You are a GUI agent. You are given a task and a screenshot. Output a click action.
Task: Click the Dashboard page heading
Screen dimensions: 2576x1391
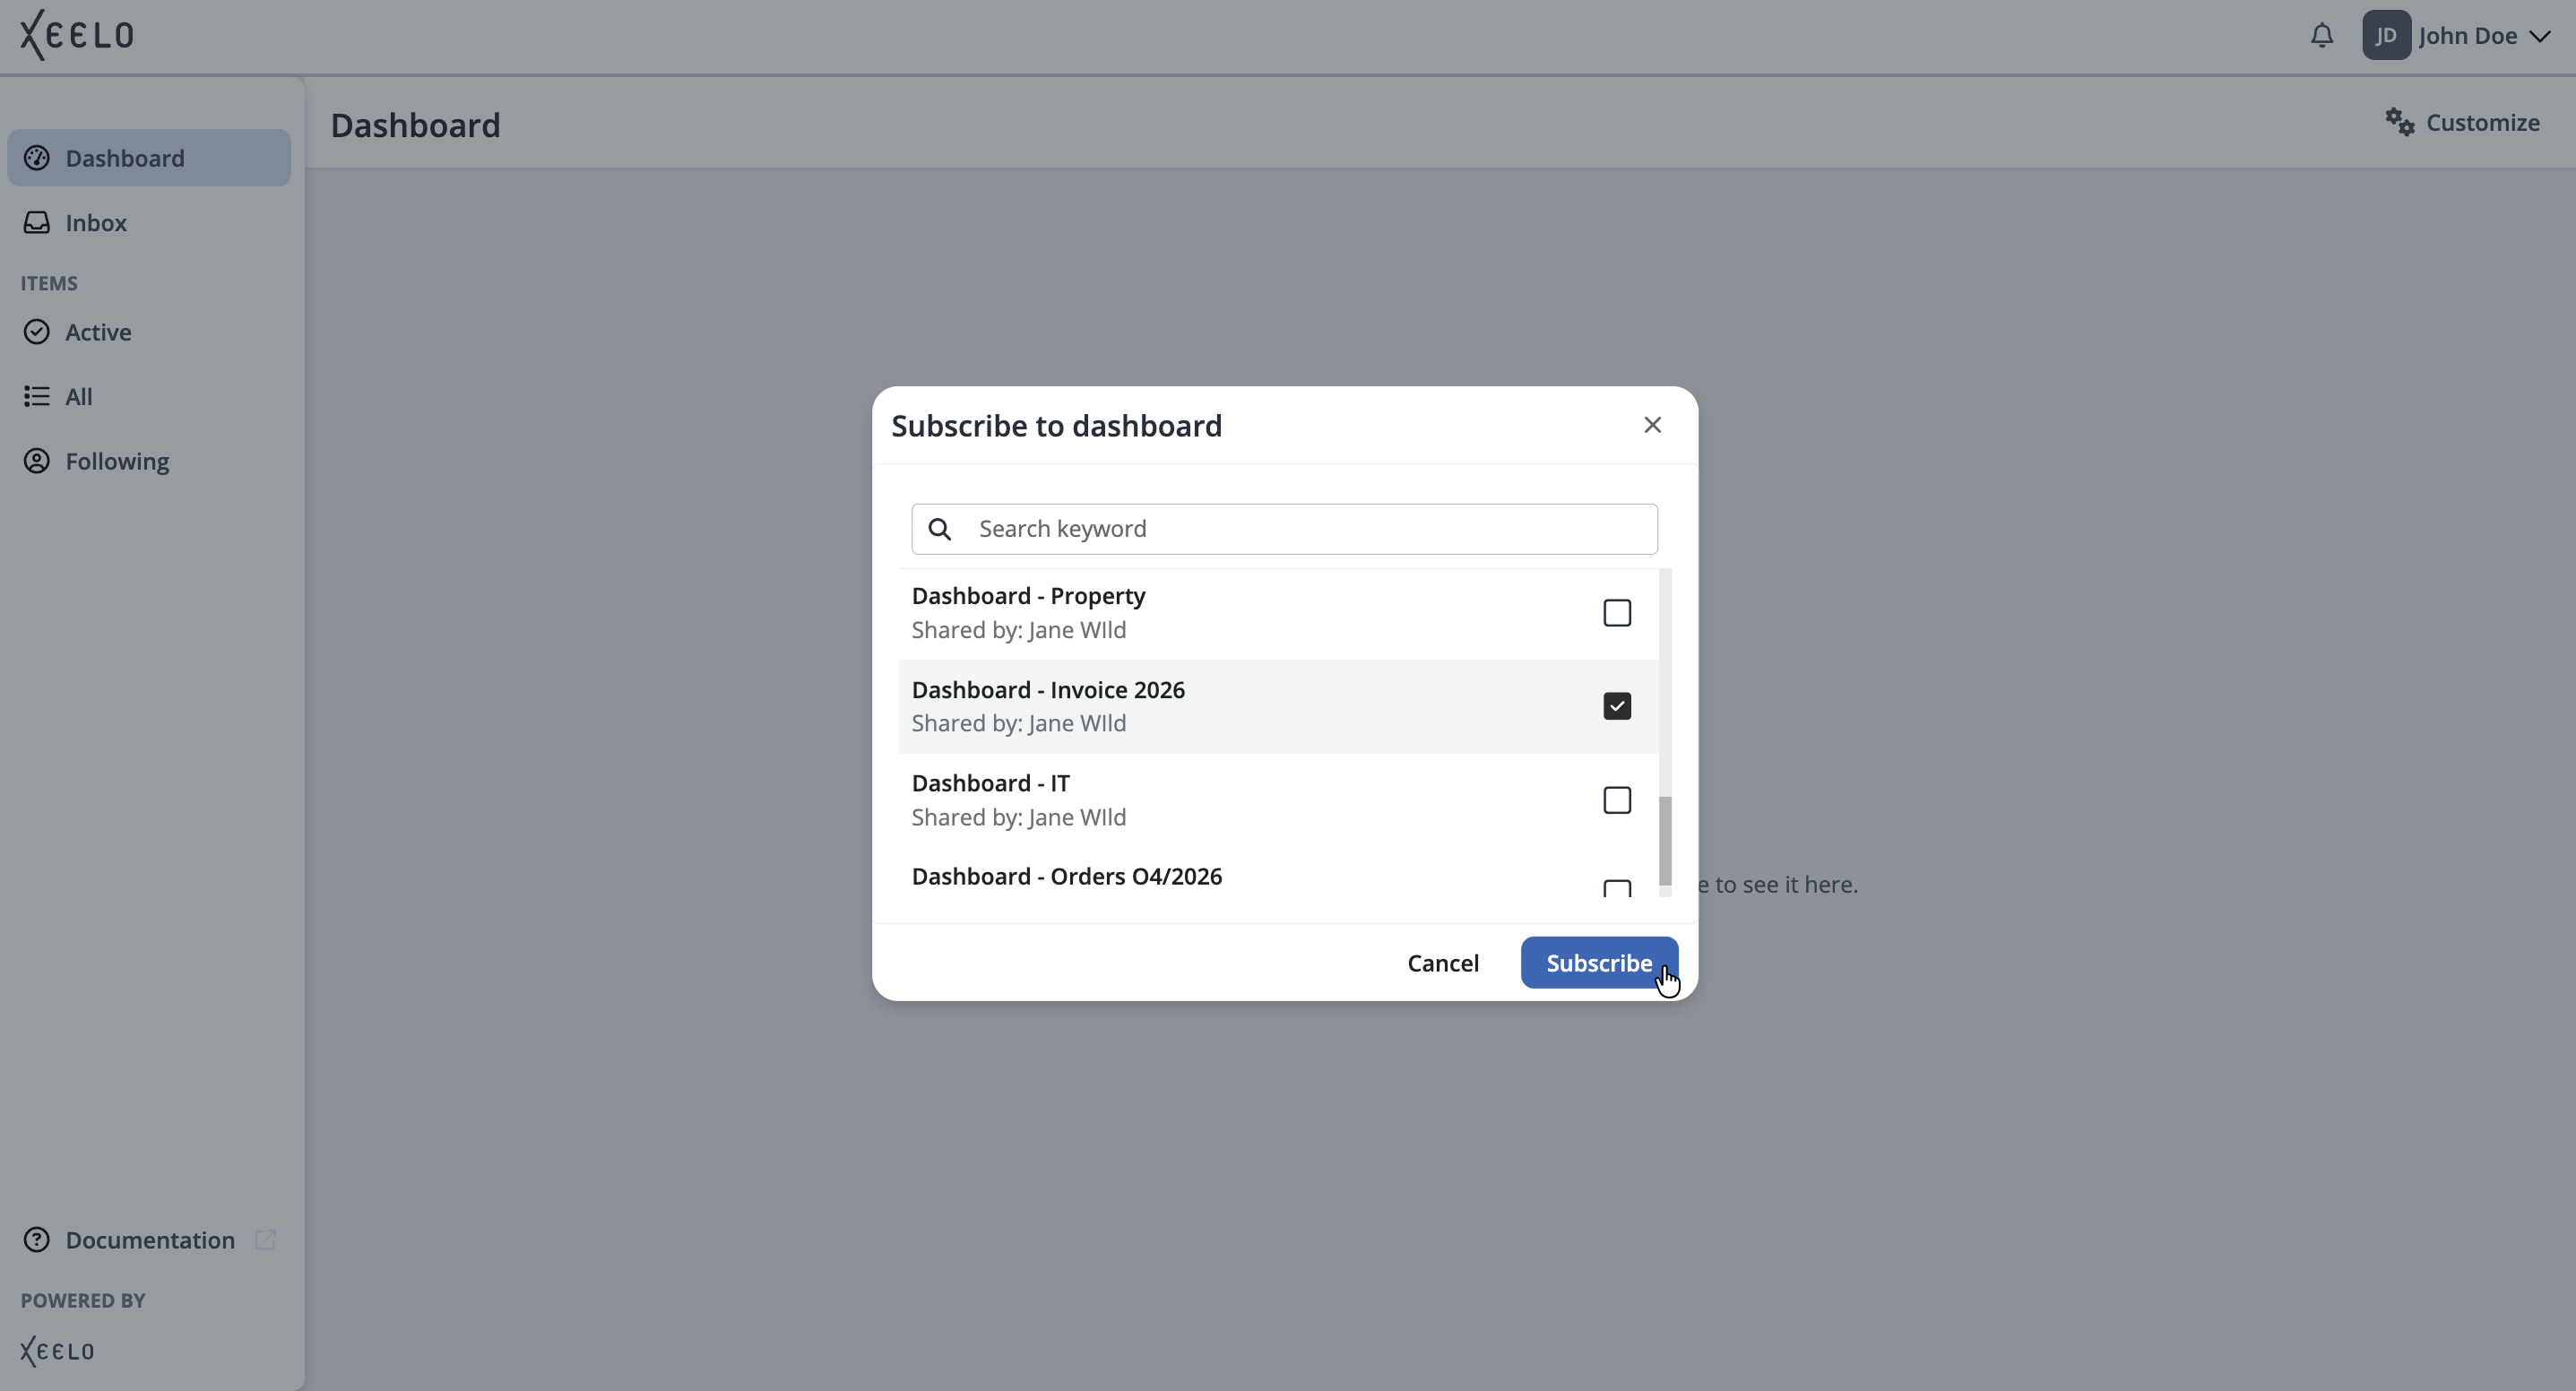point(415,125)
